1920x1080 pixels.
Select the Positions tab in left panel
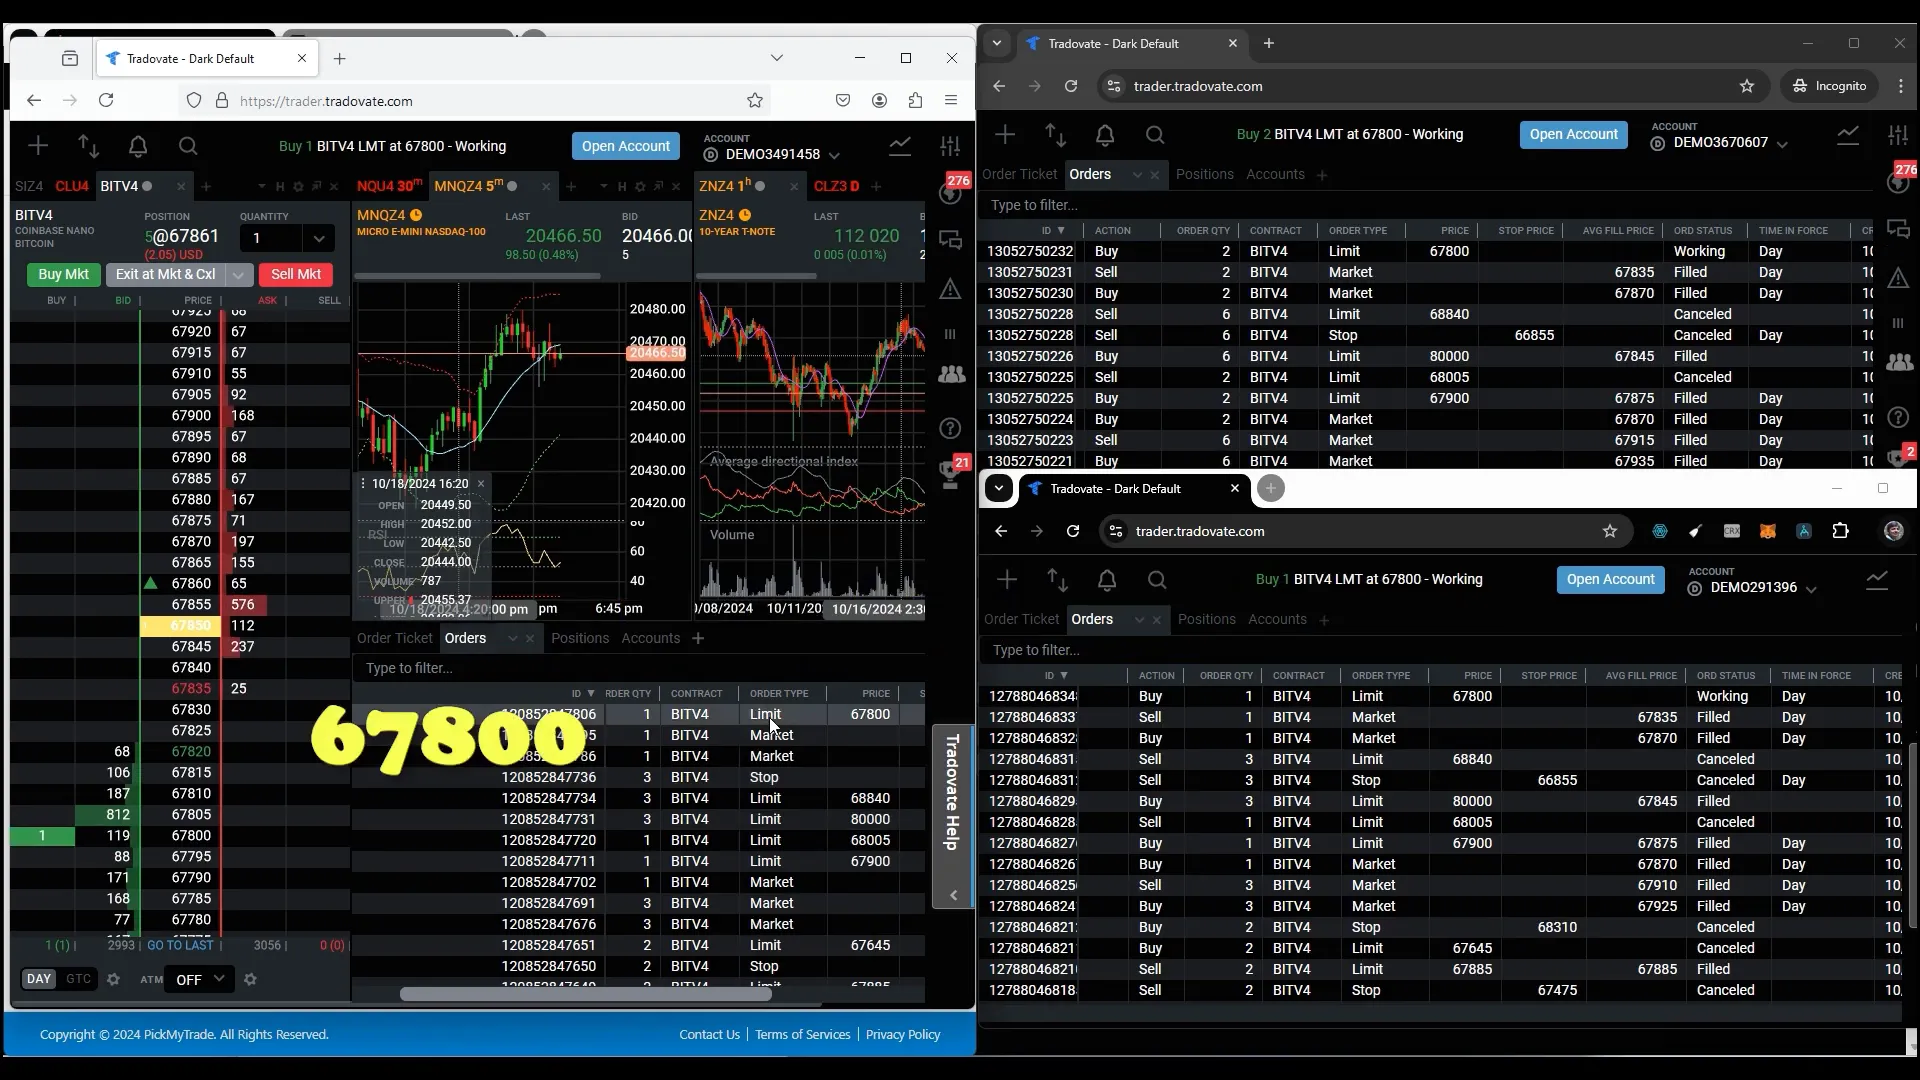pyautogui.click(x=580, y=638)
